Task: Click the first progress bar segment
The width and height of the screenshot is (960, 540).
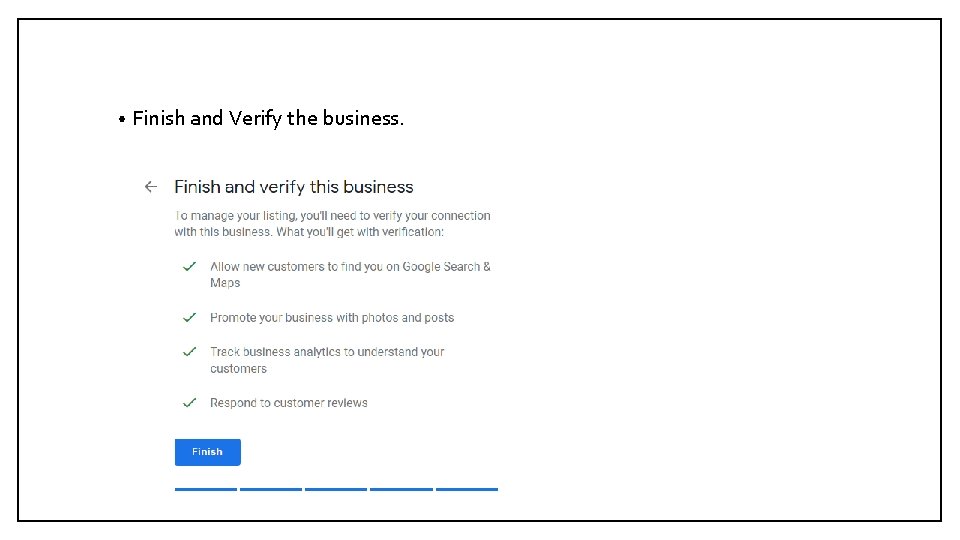Action: tap(206, 489)
